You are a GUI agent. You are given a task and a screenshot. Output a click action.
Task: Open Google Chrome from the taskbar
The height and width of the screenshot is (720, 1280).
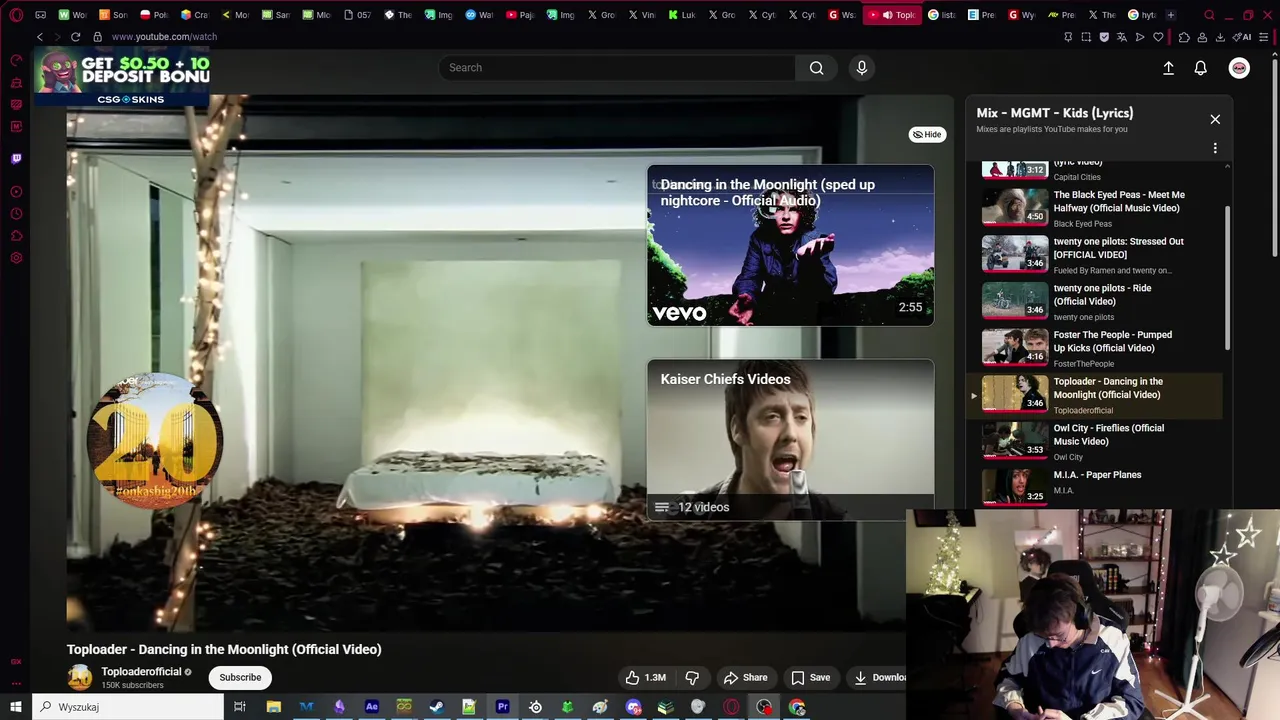pos(797,707)
